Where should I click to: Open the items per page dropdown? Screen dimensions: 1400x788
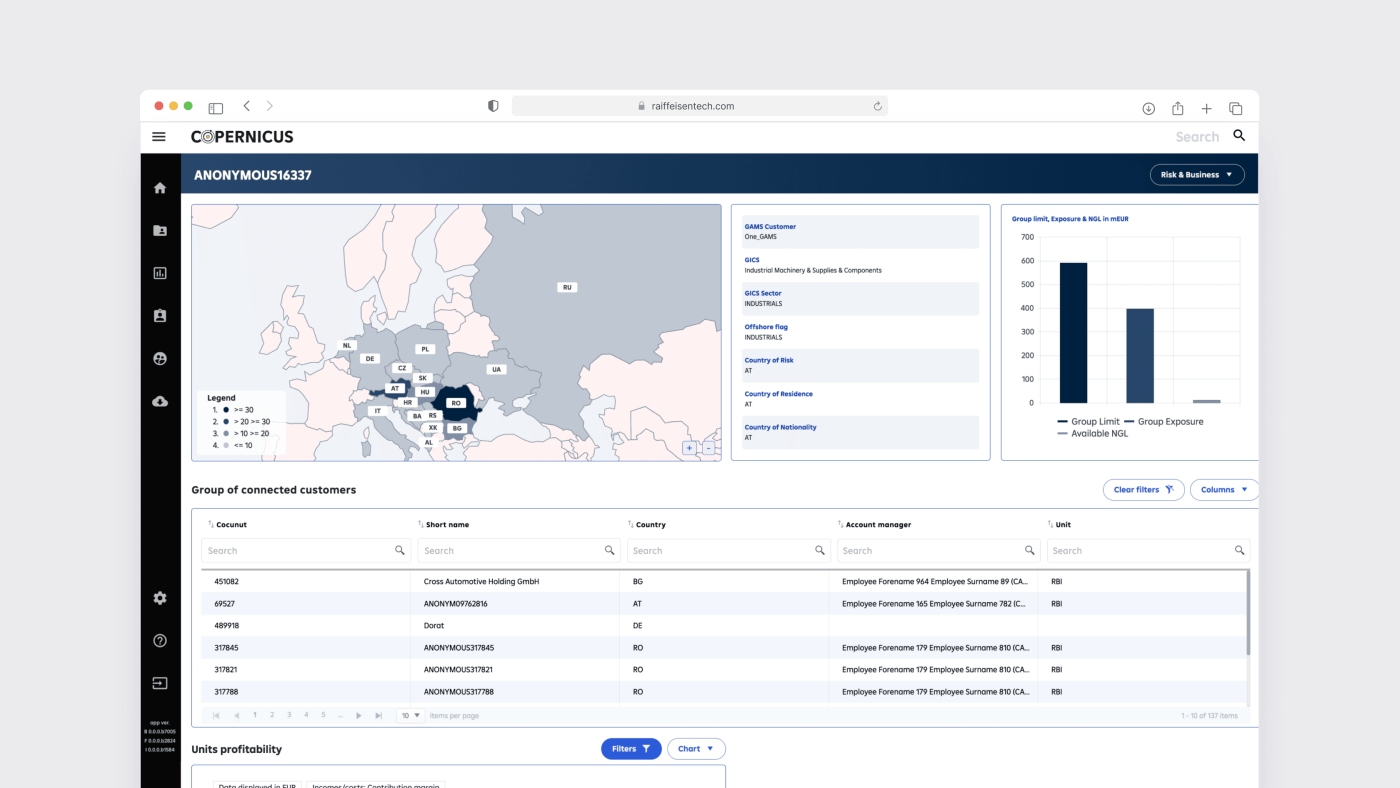point(411,716)
